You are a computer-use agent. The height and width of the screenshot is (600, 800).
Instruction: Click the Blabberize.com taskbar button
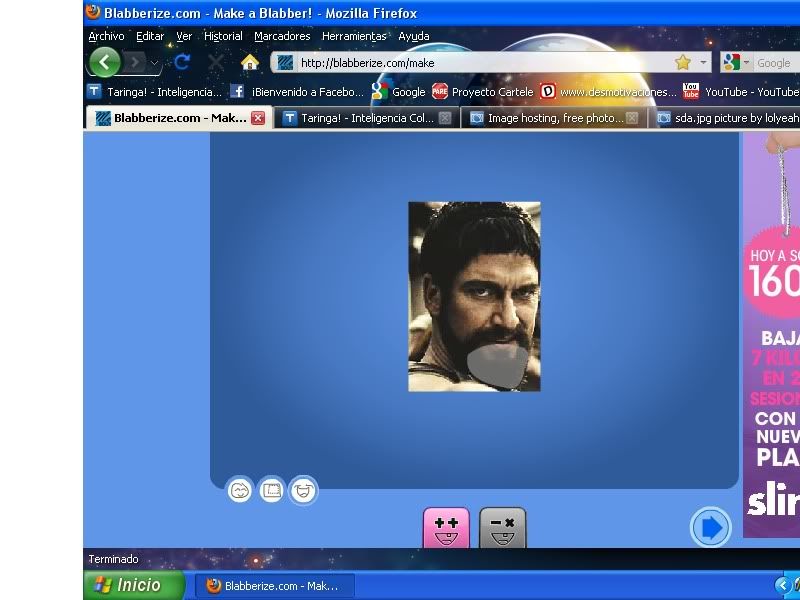276,586
